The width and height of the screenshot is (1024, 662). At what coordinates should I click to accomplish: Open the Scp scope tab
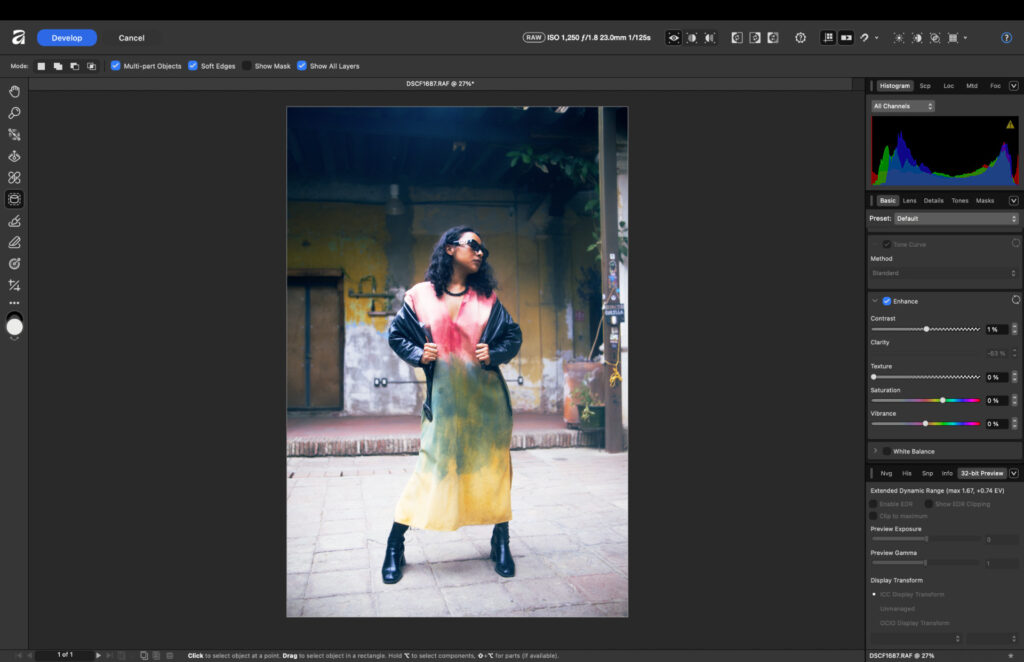925,86
